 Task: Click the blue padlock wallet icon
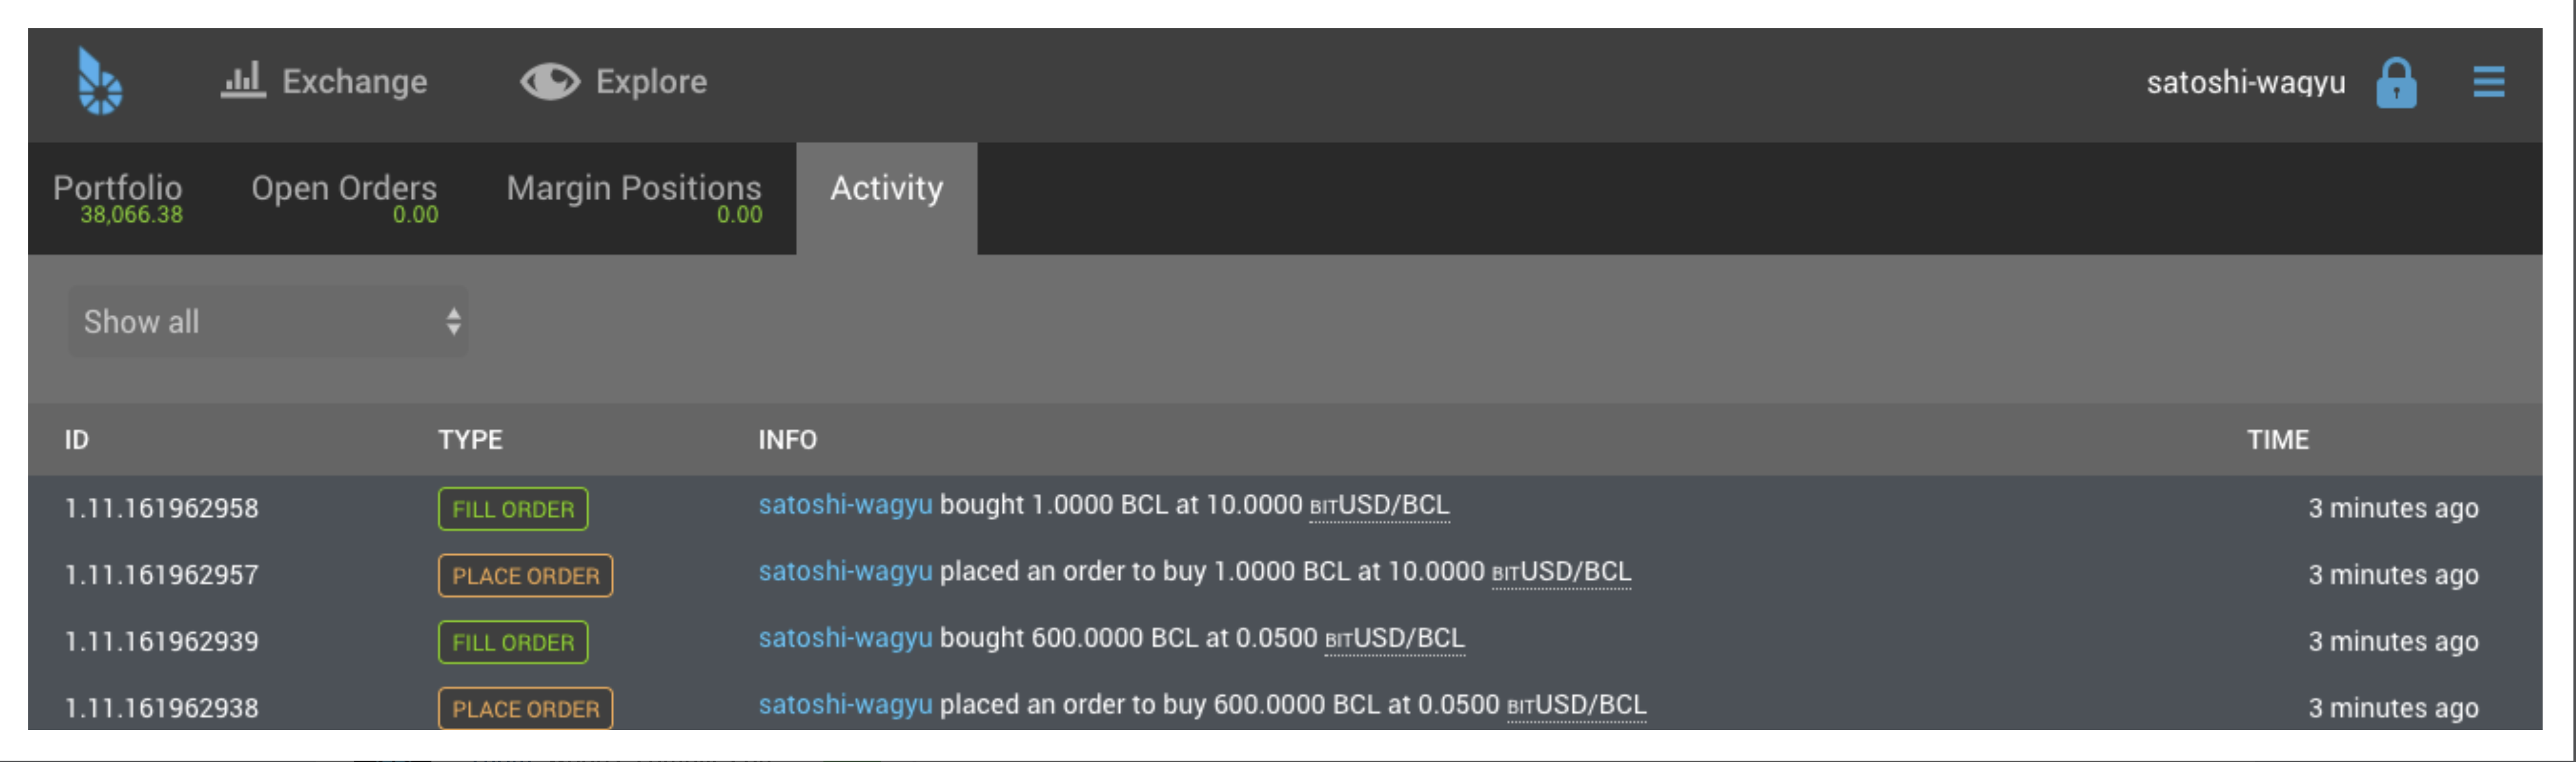pos(2396,82)
